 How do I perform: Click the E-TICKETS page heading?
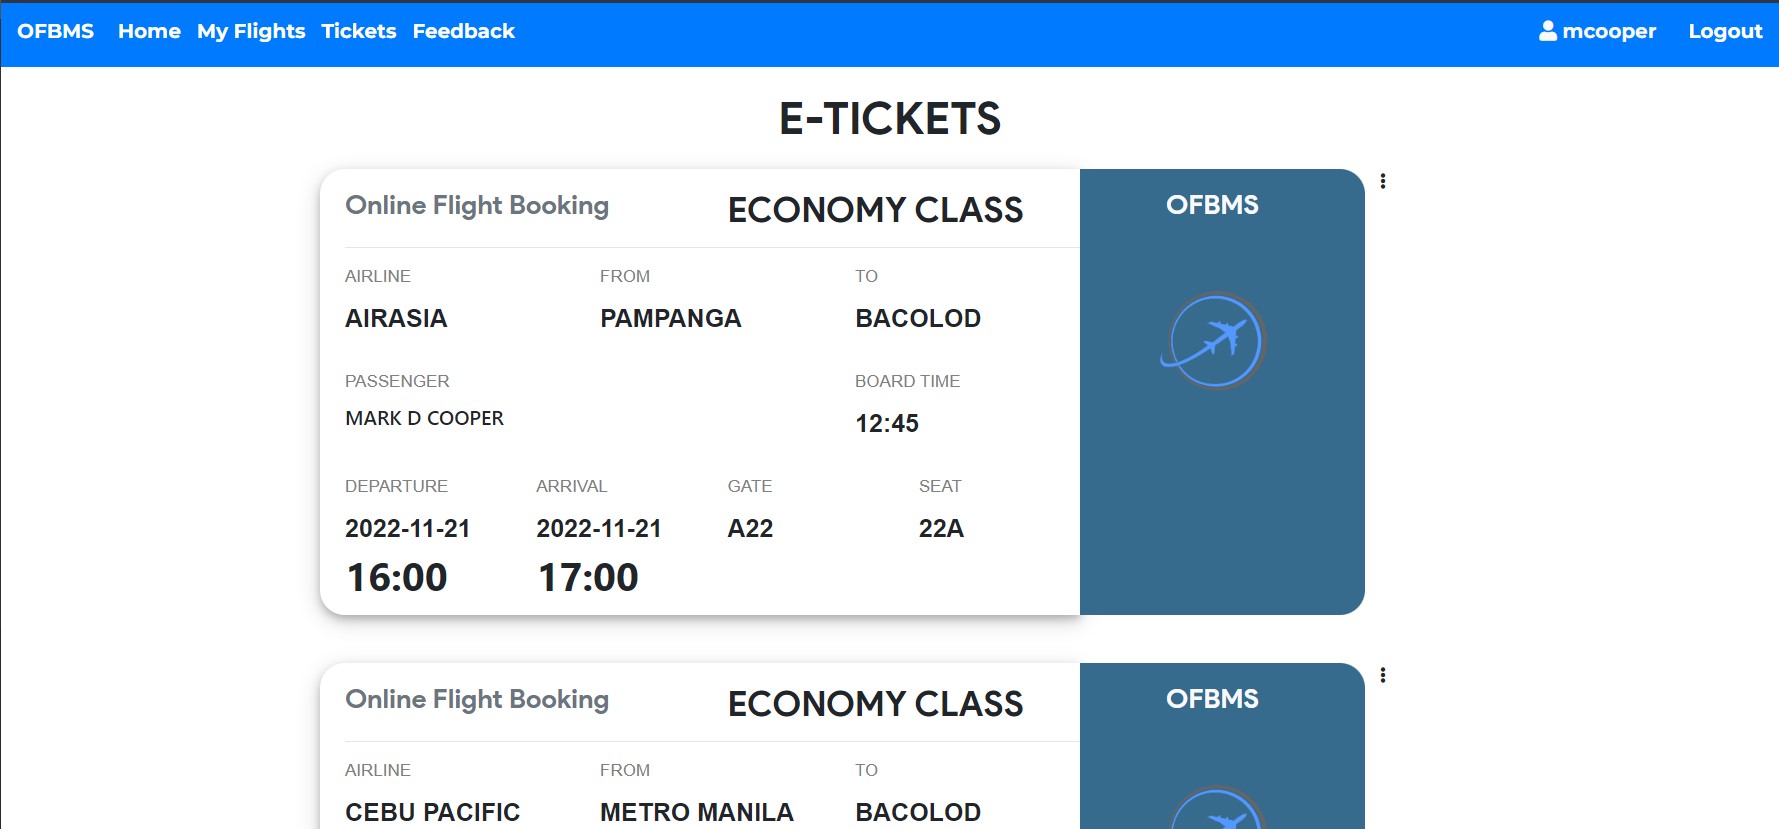click(x=890, y=119)
